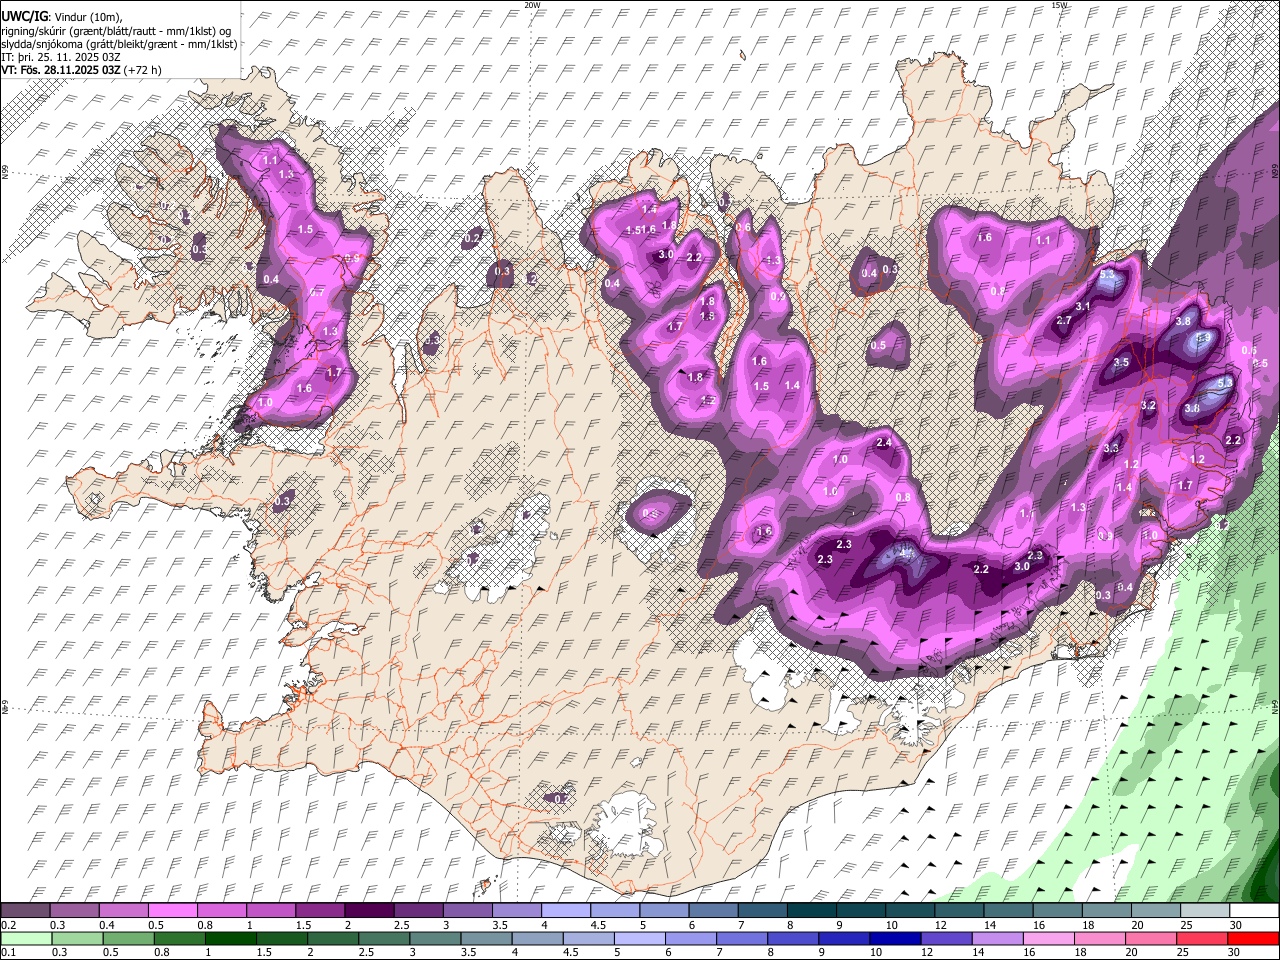The width and height of the screenshot is (1280, 960).
Task: Click the "UWC/IG: Vindur (10m)" title line
Action: coord(61,17)
